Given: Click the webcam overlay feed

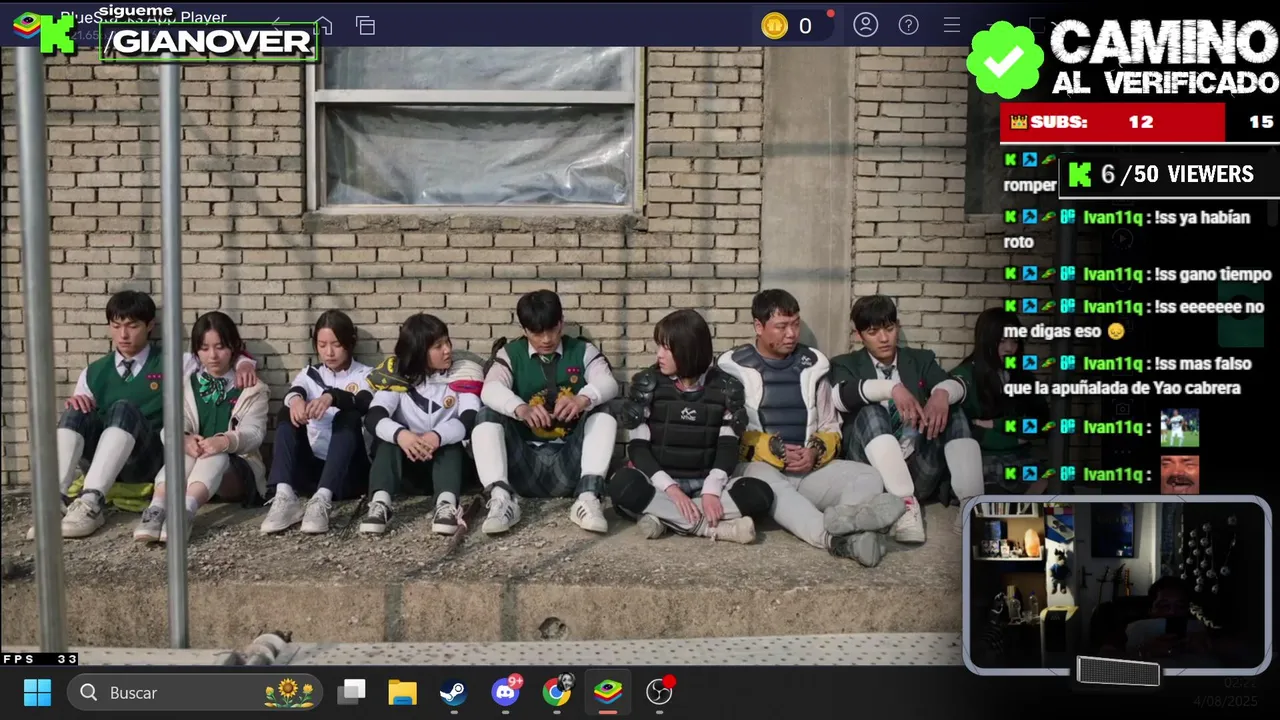Looking at the screenshot, I should point(1117,585).
